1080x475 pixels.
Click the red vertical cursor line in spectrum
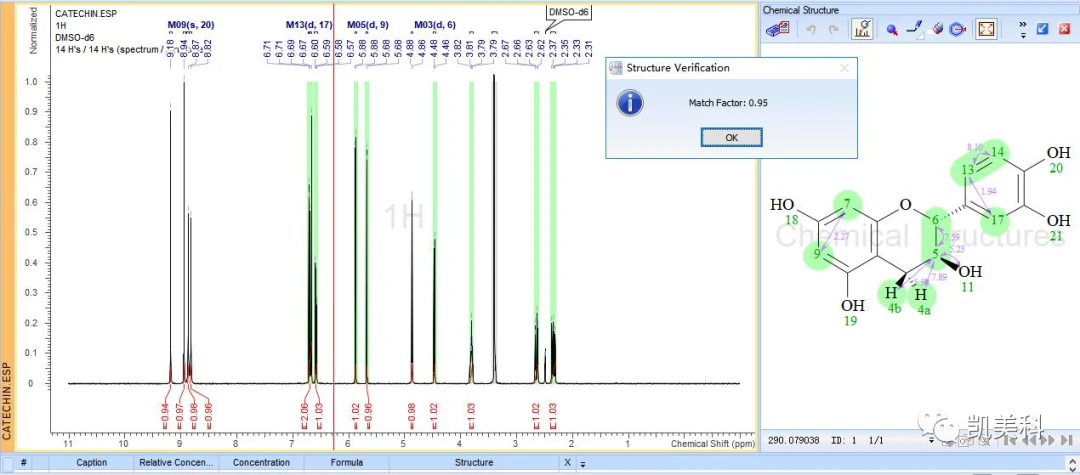point(333,227)
